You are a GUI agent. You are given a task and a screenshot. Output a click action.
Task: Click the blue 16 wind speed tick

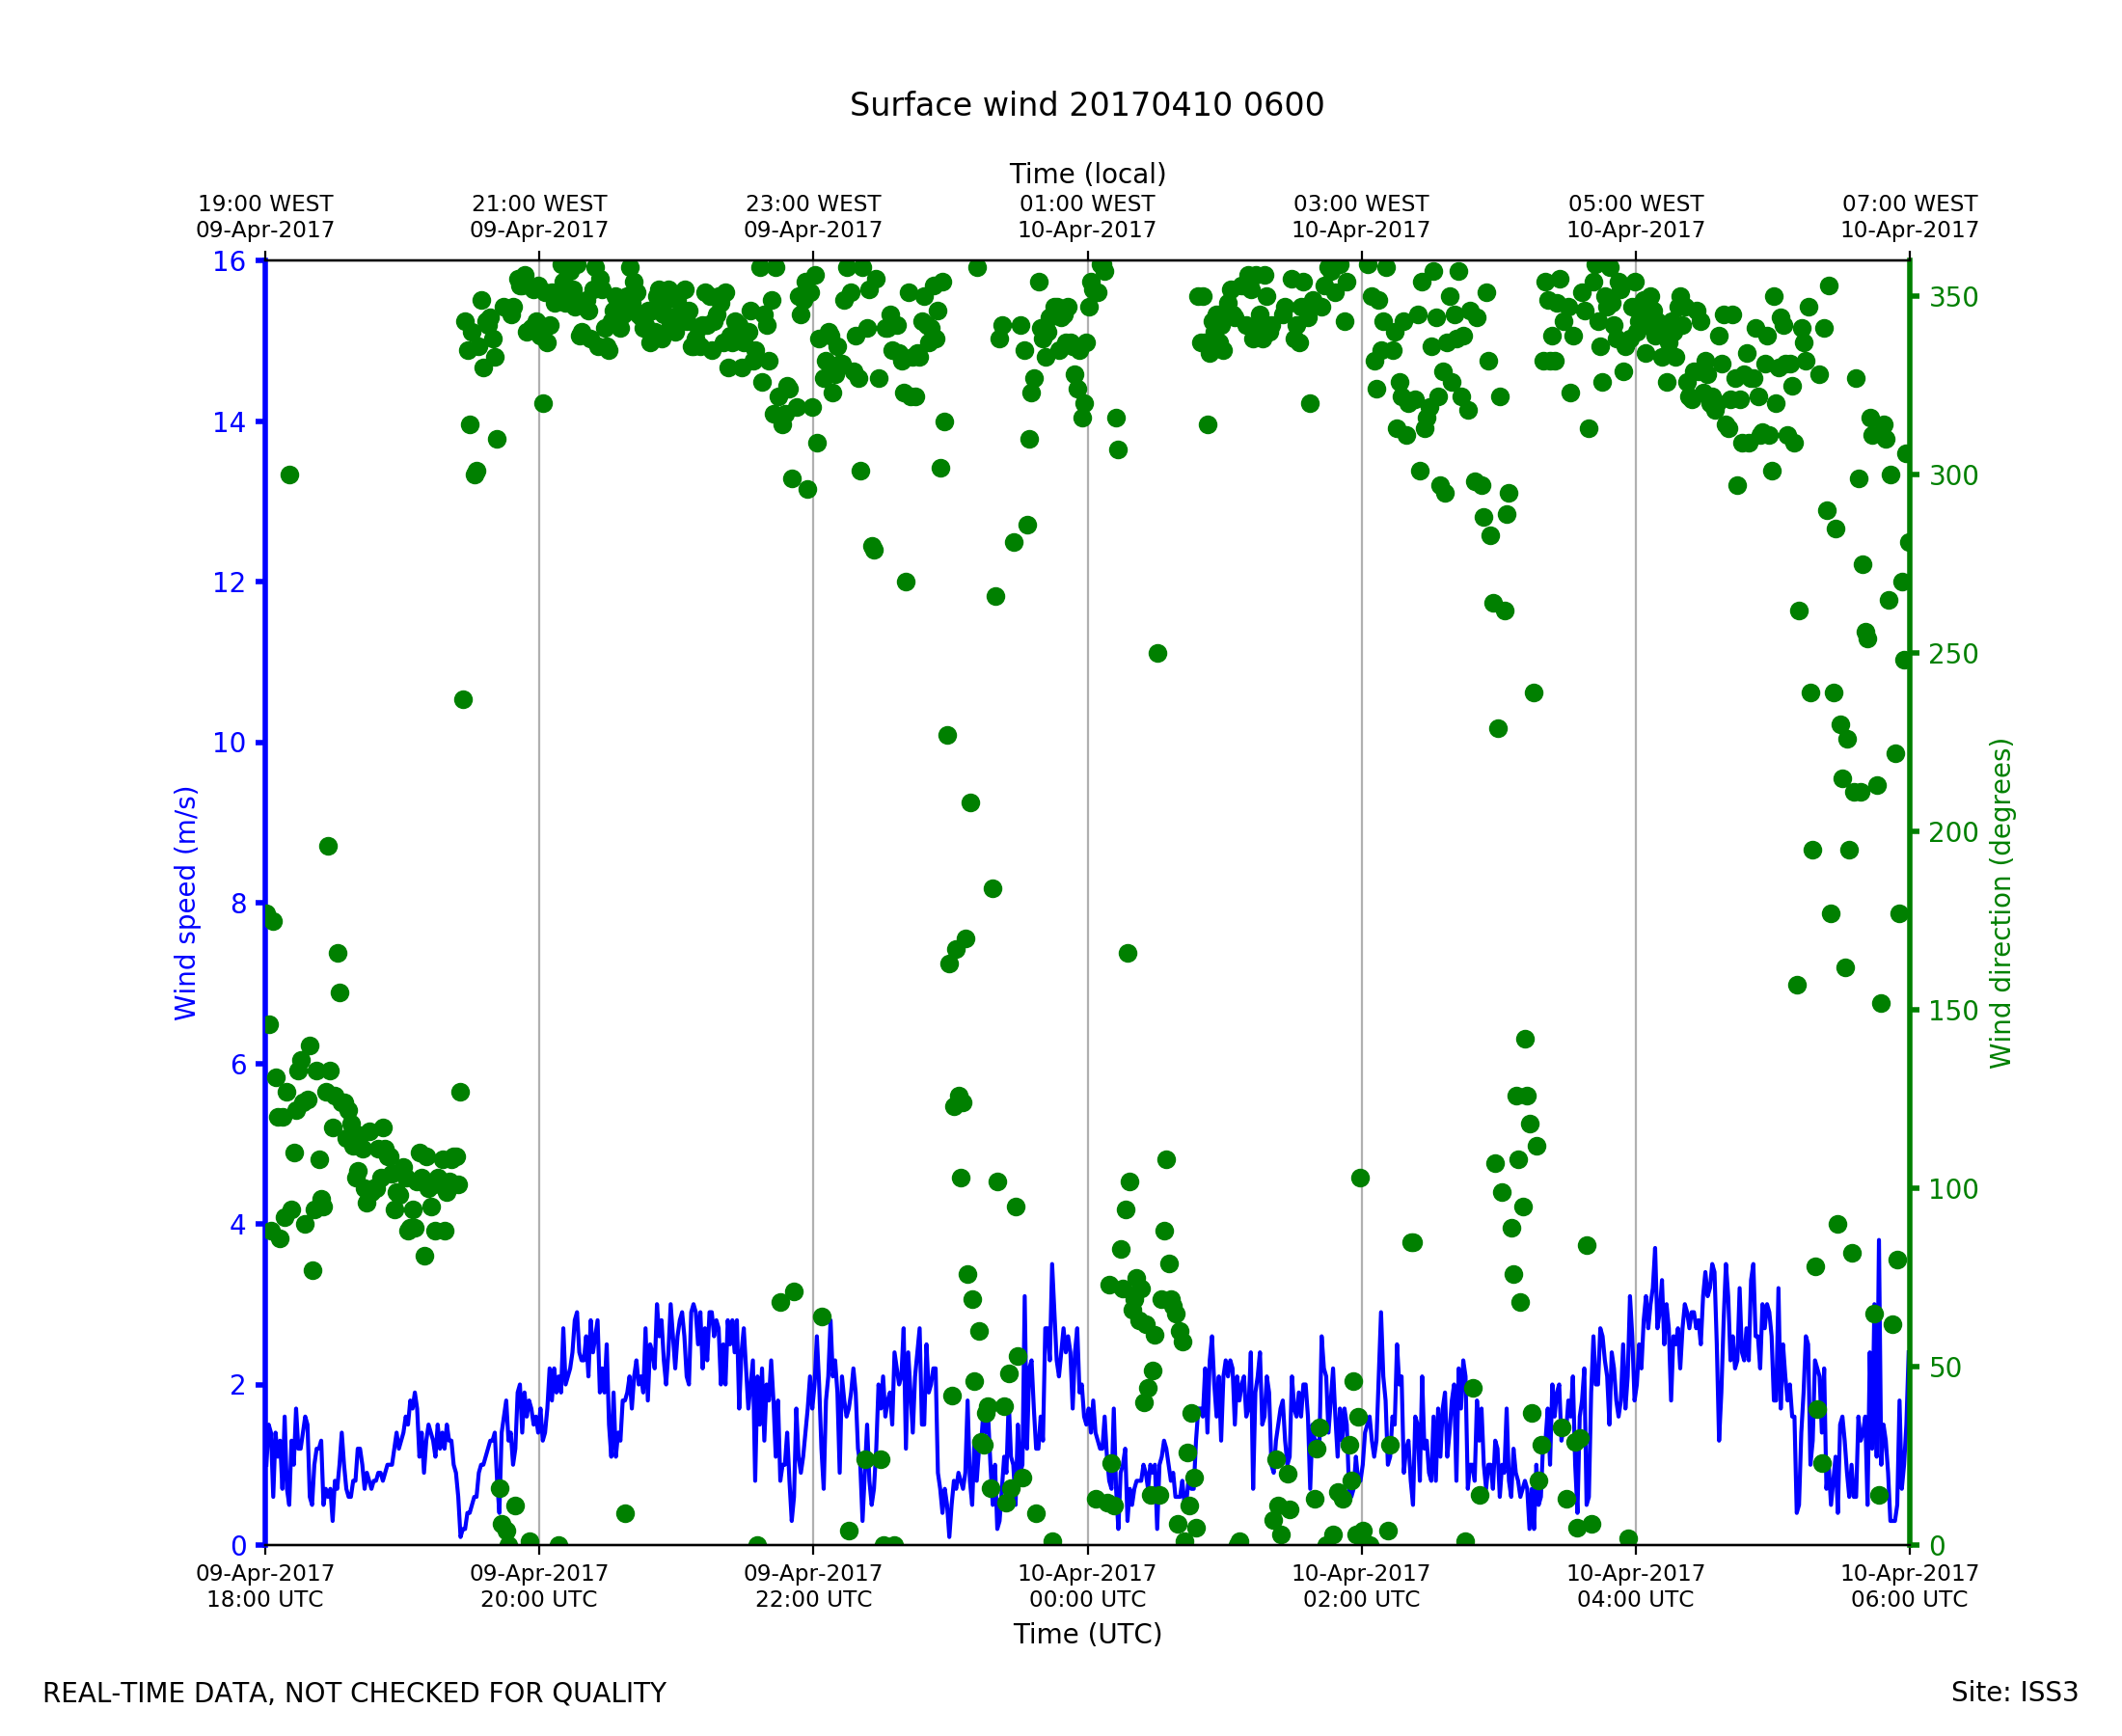tap(229, 262)
